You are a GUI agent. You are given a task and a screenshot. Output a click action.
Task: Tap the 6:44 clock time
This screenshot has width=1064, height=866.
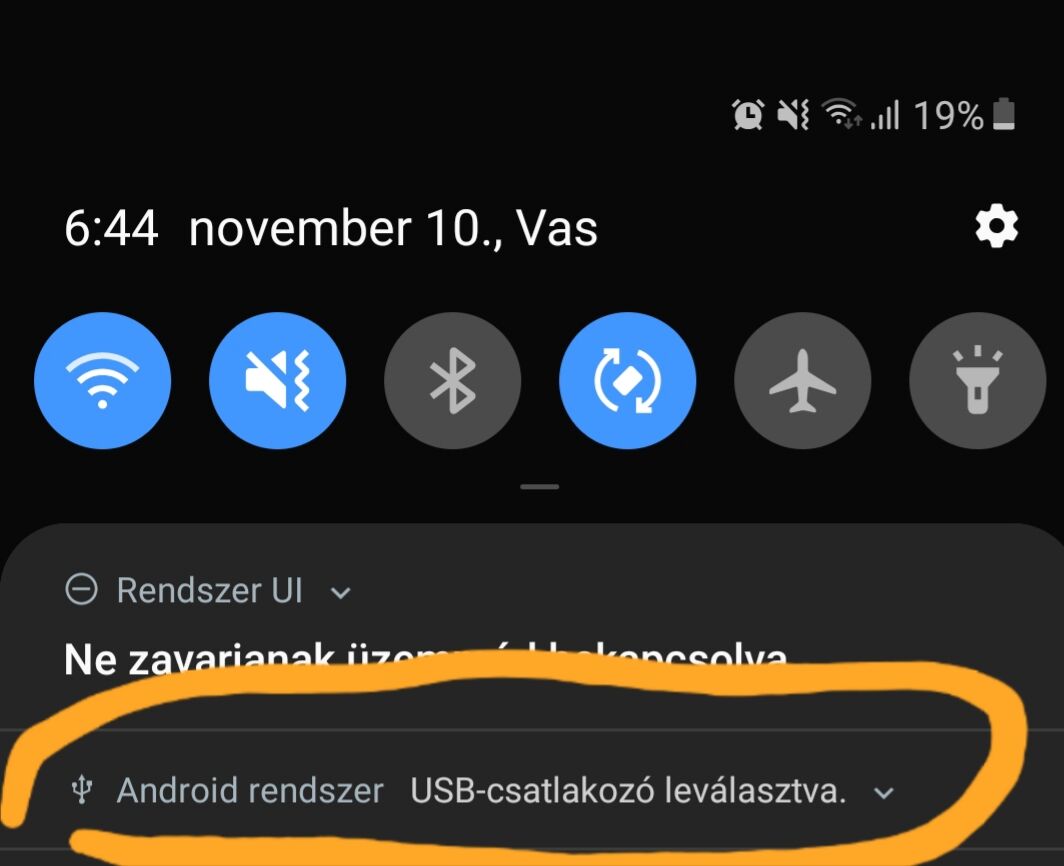pos(111,228)
